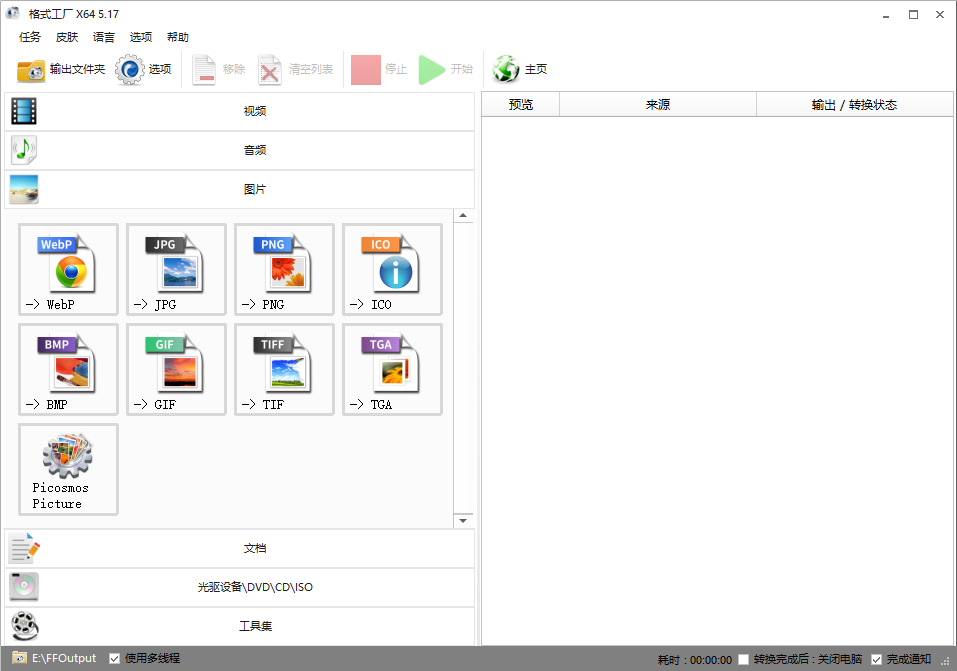This screenshot has height=671, width=957.
Task: Click the GIF conversion icon
Action: pyautogui.click(x=176, y=369)
